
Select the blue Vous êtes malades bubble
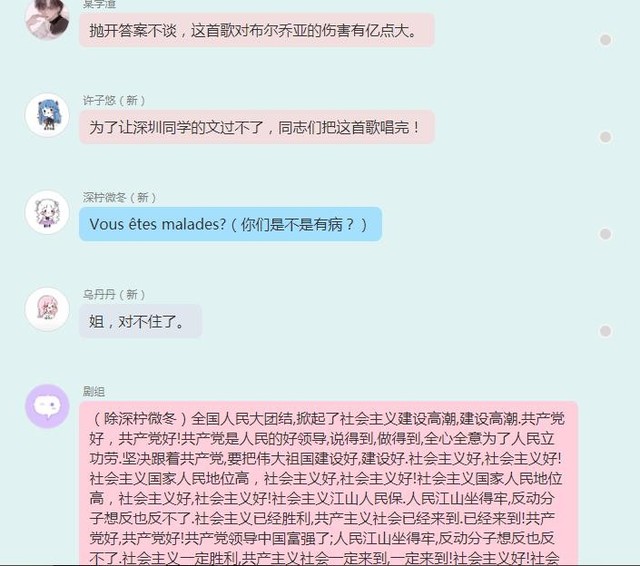click(231, 224)
